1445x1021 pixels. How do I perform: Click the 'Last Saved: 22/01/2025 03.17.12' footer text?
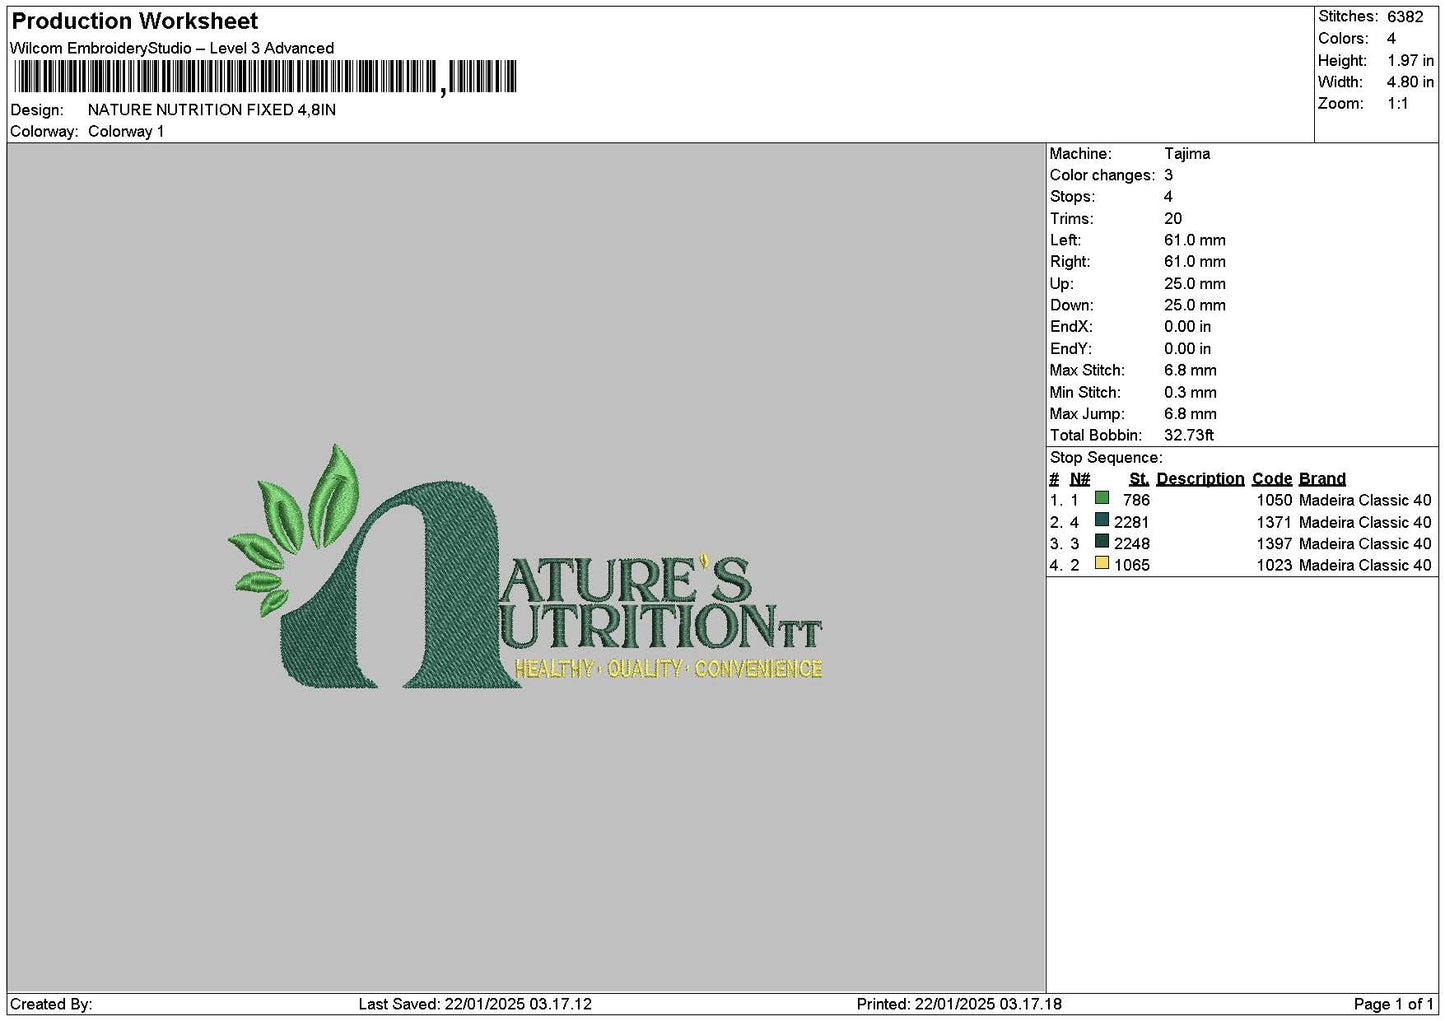pyautogui.click(x=475, y=1004)
